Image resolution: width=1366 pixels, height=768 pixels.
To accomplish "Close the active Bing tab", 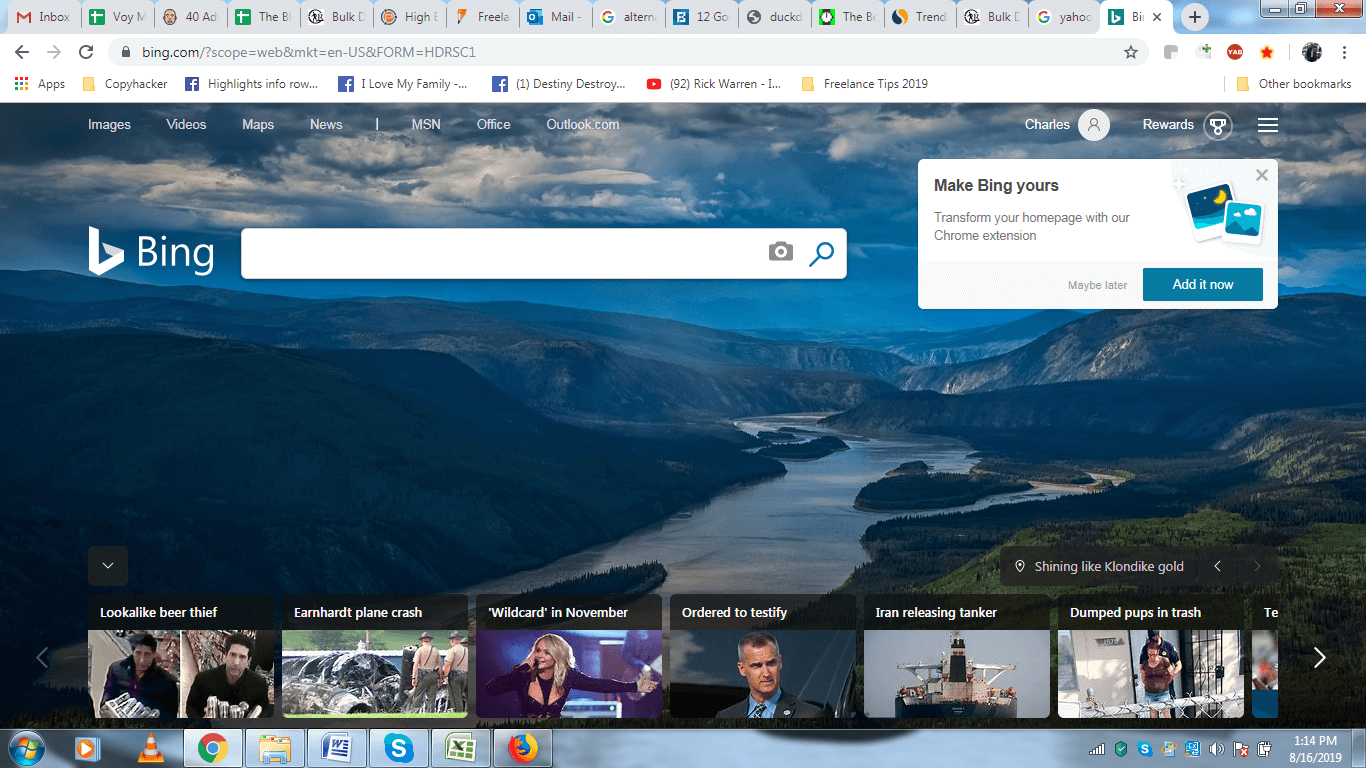I will click(1157, 17).
